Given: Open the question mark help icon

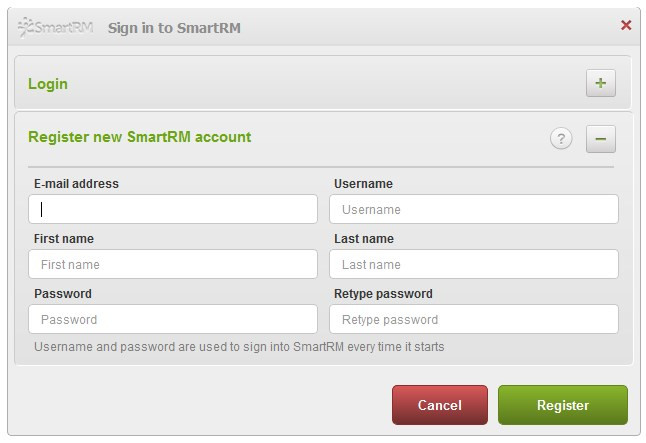Looking at the screenshot, I should (x=561, y=138).
